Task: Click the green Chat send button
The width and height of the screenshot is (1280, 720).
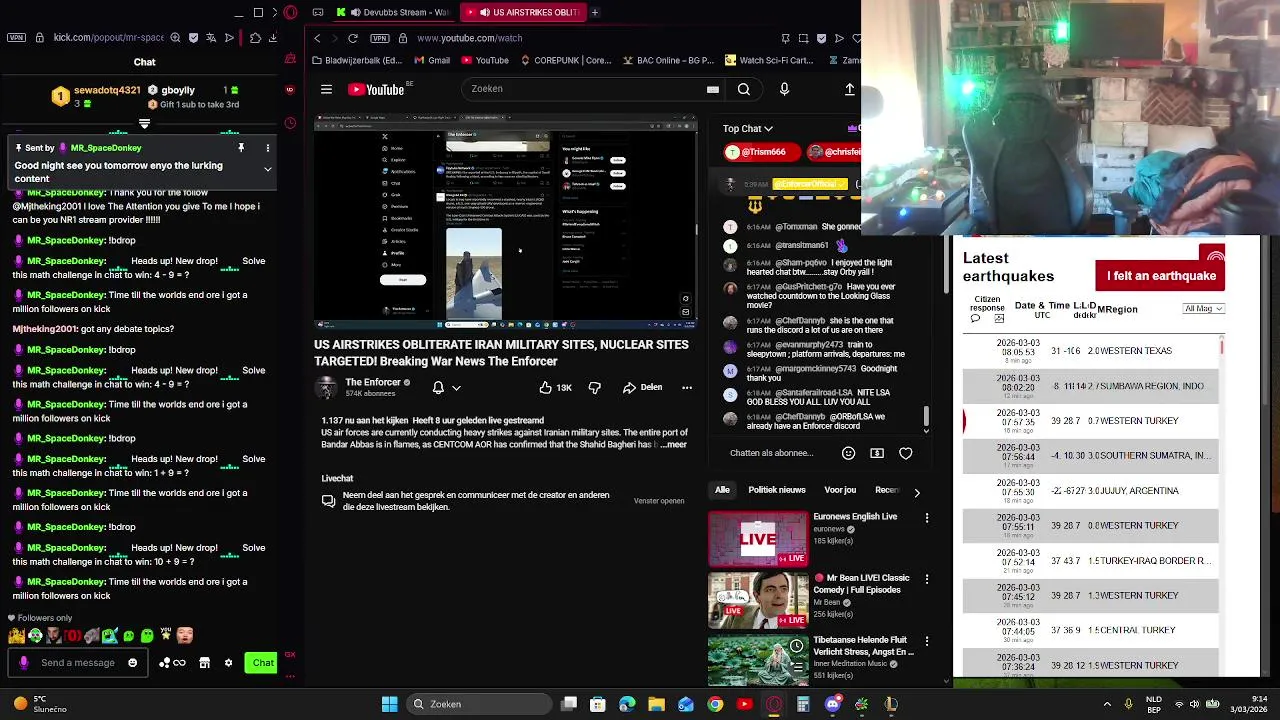Action: tap(261, 662)
